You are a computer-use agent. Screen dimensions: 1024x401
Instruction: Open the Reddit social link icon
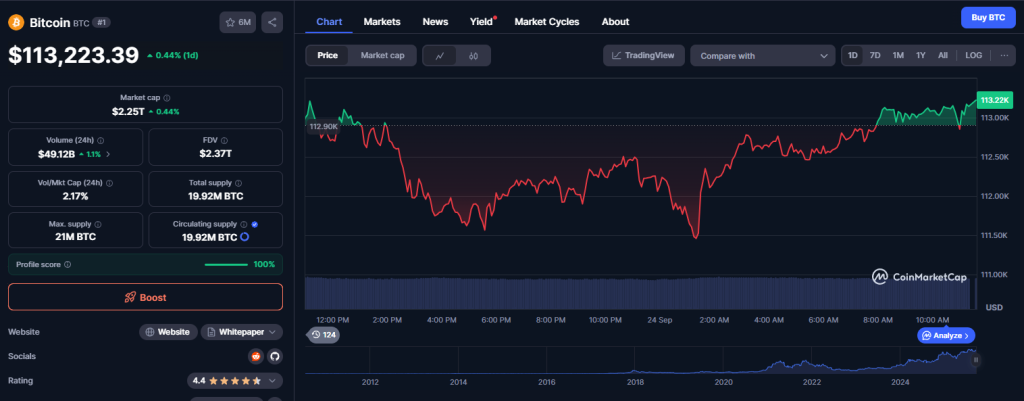tap(255, 356)
